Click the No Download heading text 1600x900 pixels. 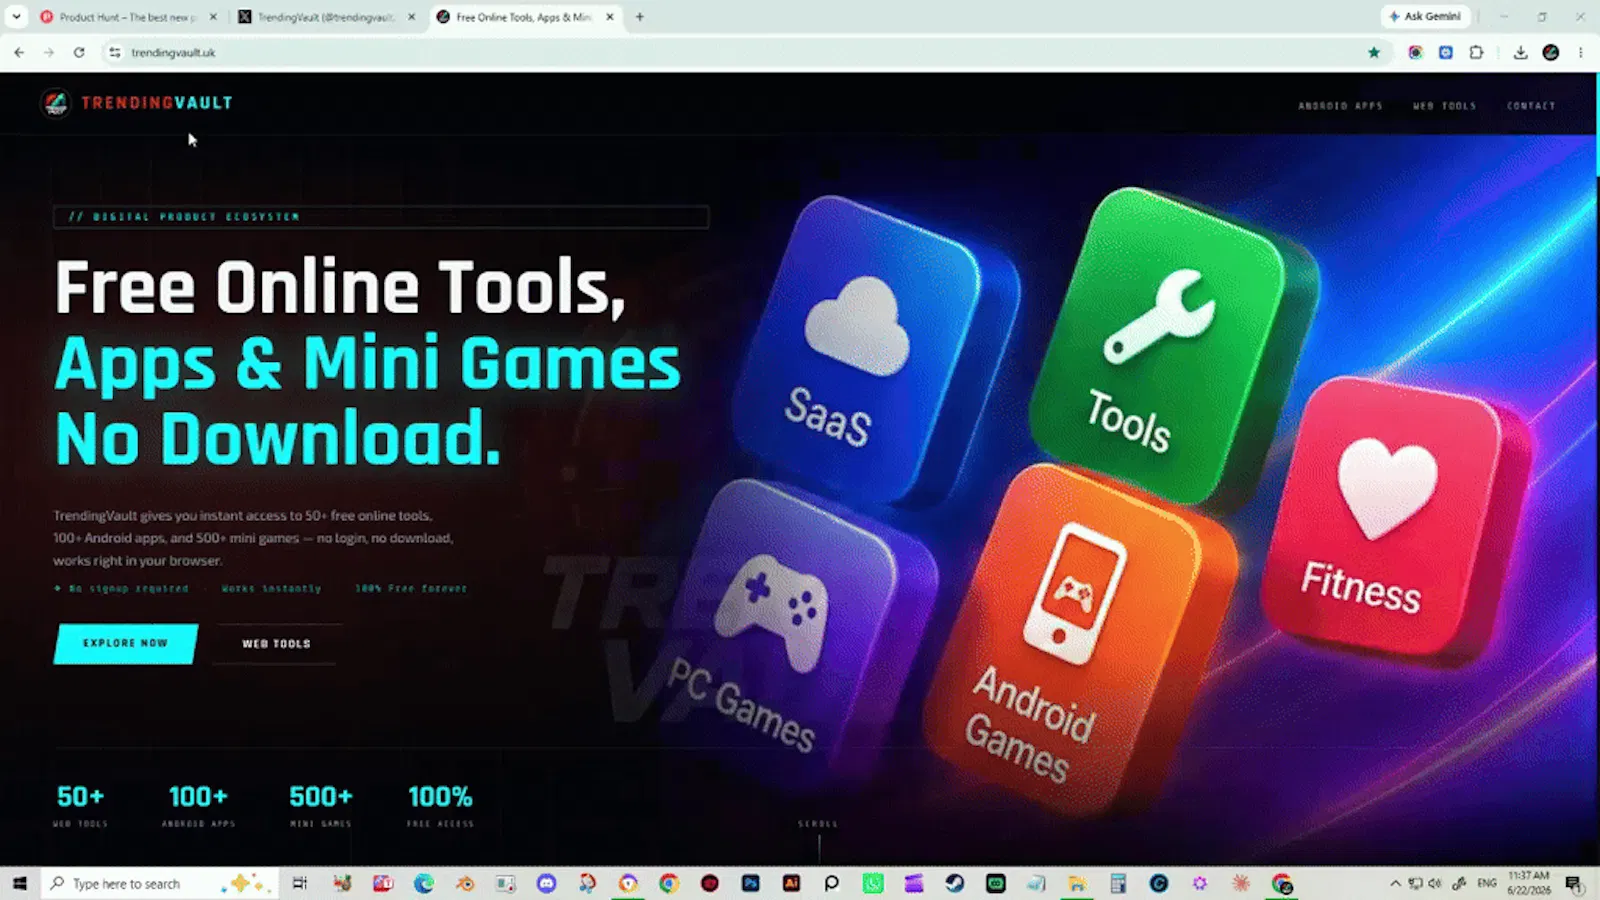277,439
